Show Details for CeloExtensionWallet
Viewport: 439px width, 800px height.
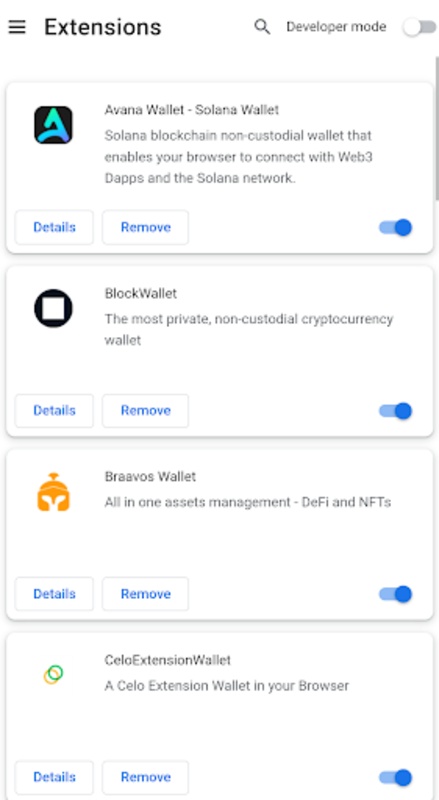54,777
